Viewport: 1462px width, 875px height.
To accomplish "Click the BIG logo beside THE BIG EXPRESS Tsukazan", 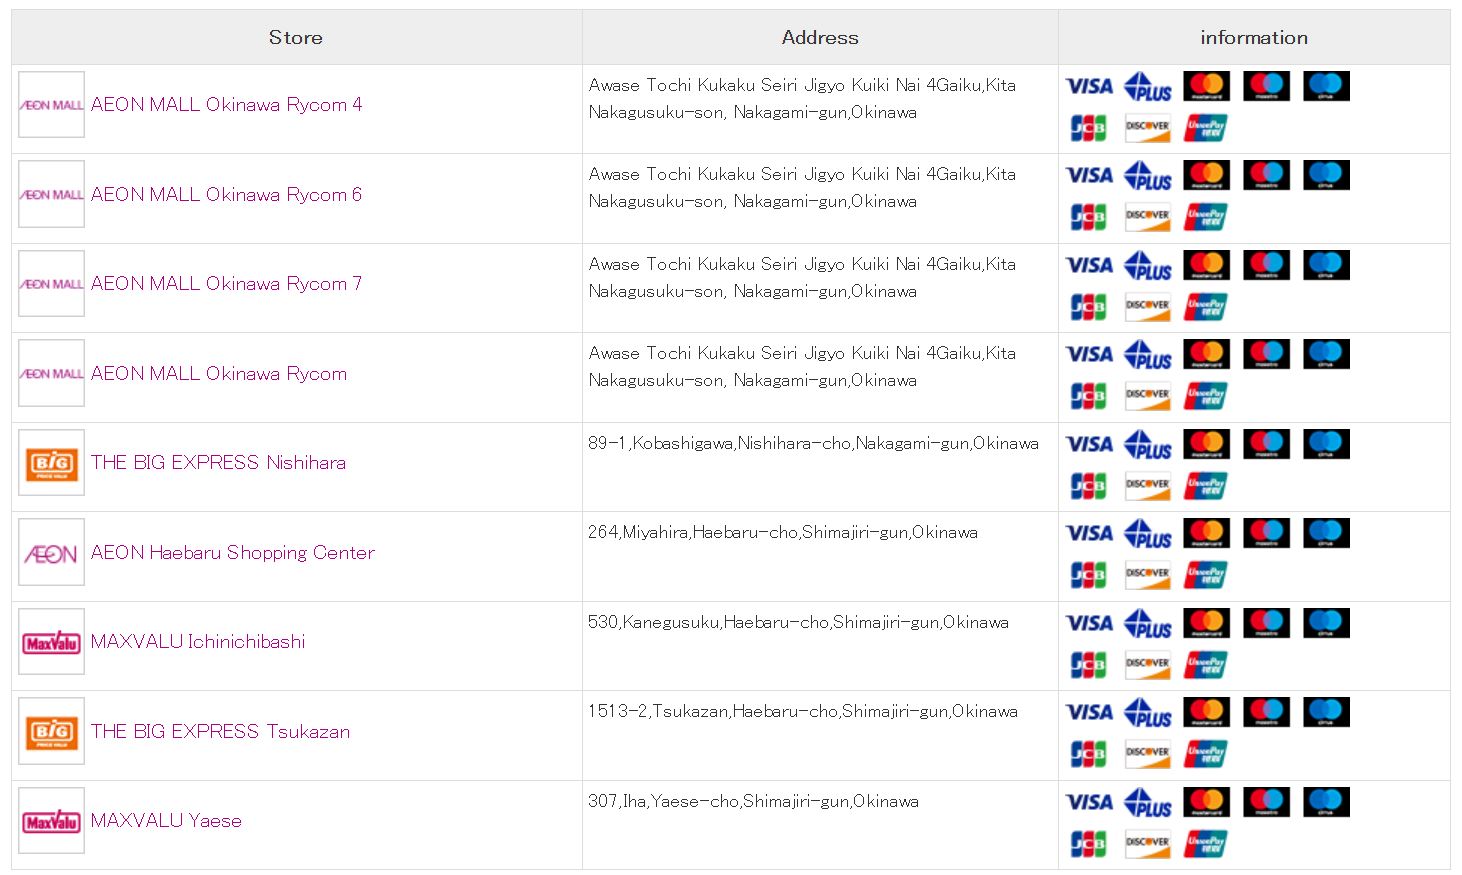I will point(51,731).
